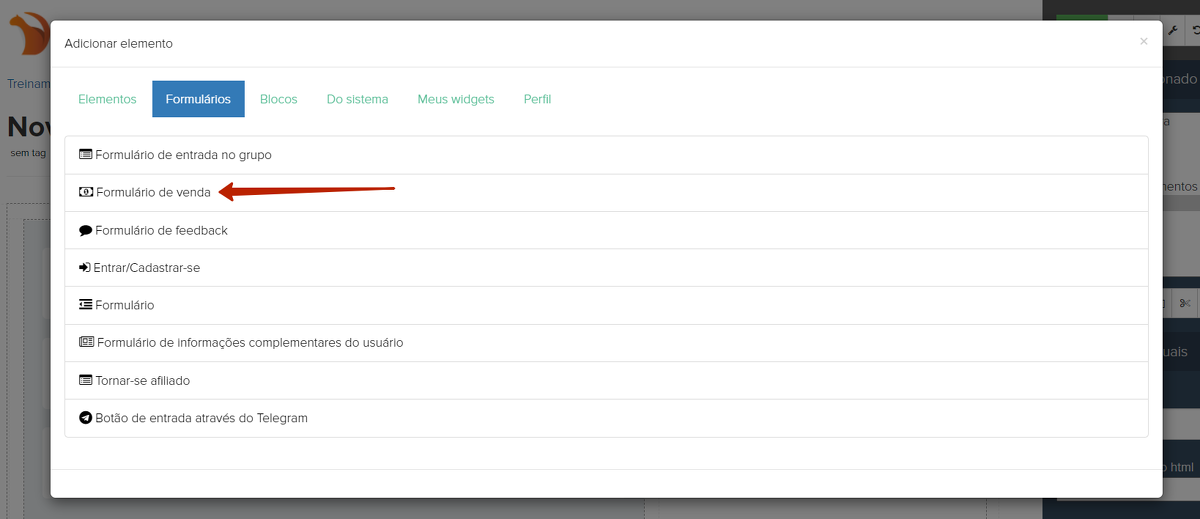1200x519 pixels.
Task: Click the Tornar-se afiliado icon
Action: pos(85,380)
